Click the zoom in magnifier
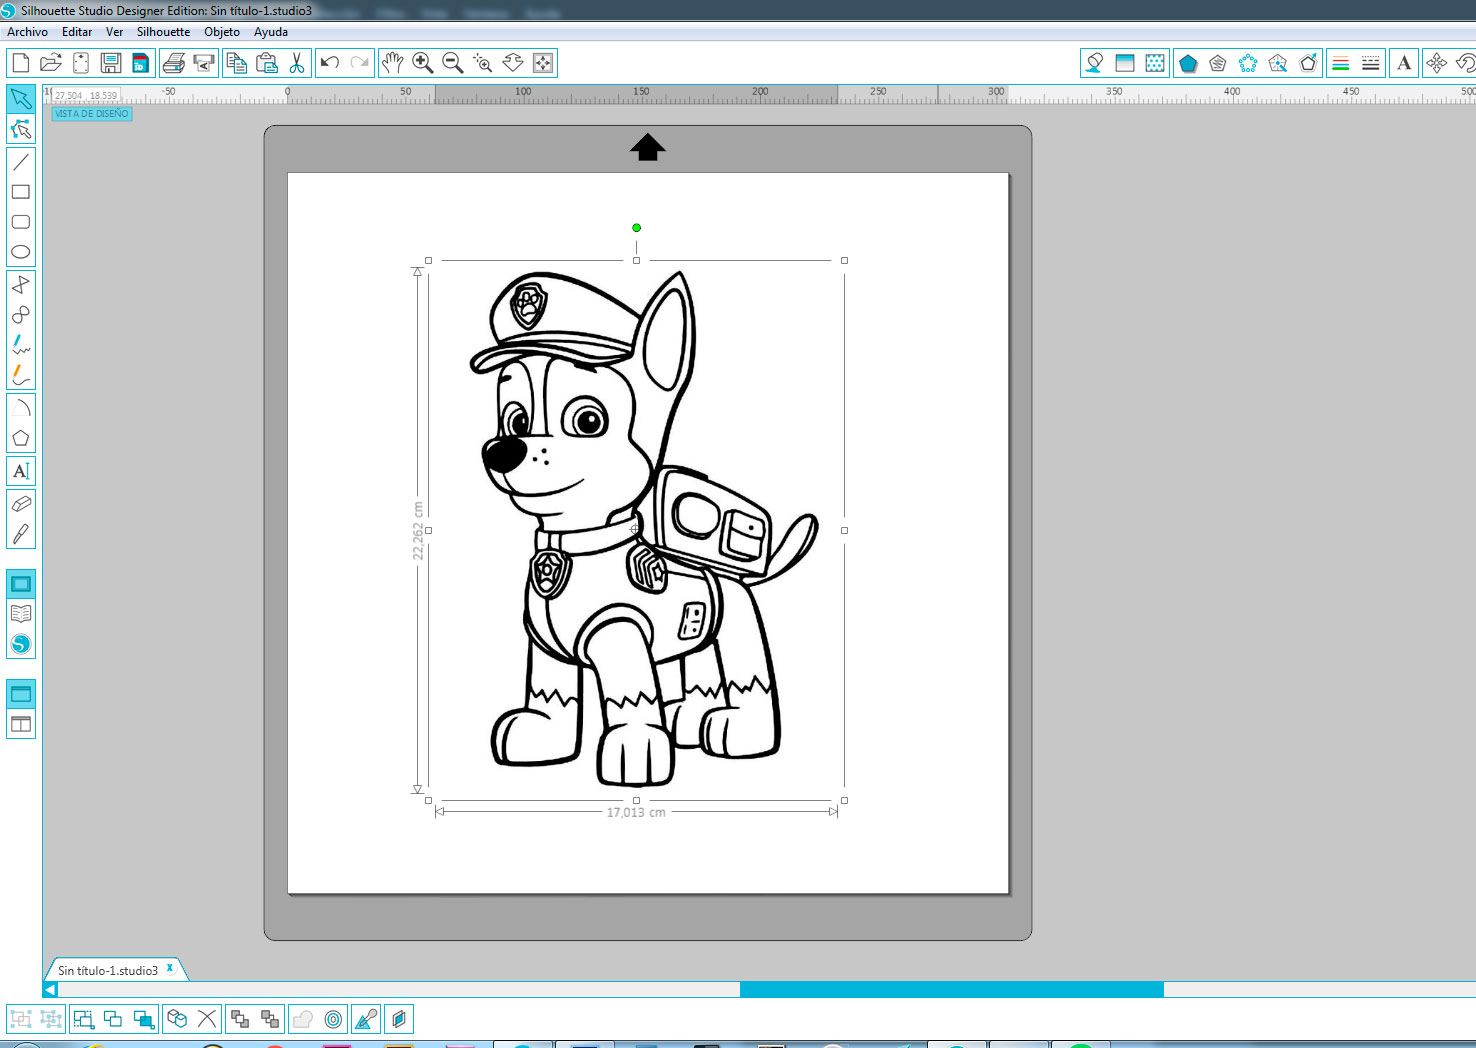 click(x=423, y=63)
